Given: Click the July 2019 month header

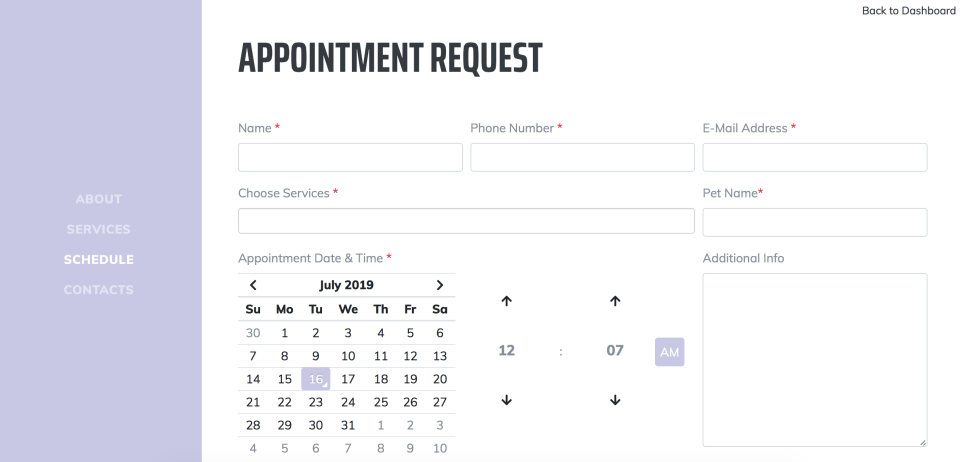Looking at the screenshot, I should pyautogui.click(x=346, y=285).
